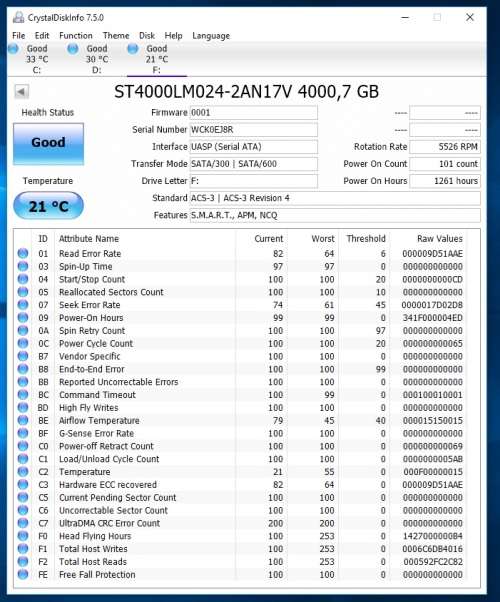Close the CrystalDiskInfo window
The width and height of the screenshot is (500, 602).
click(470, 18)
